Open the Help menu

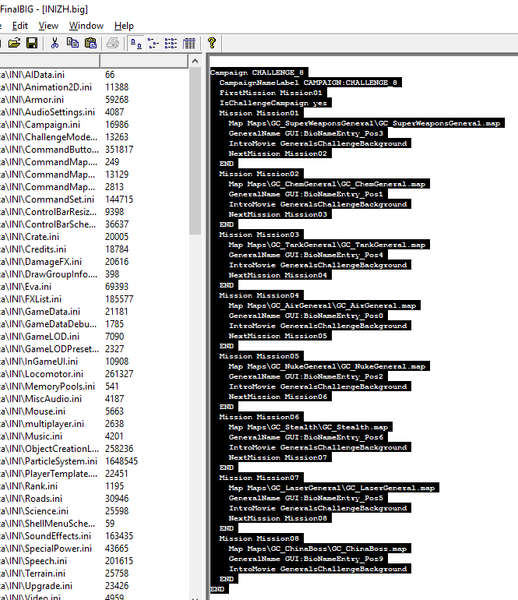(x=124, y=26)
